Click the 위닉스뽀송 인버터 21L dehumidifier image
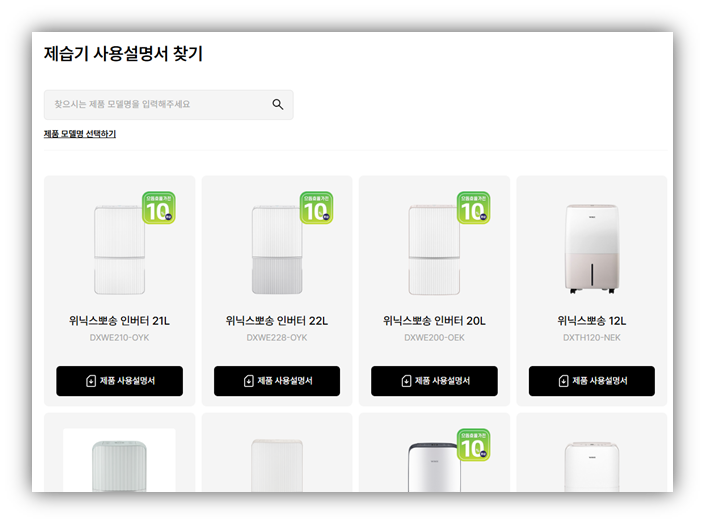705x524 pixels. tap(120, 250)
